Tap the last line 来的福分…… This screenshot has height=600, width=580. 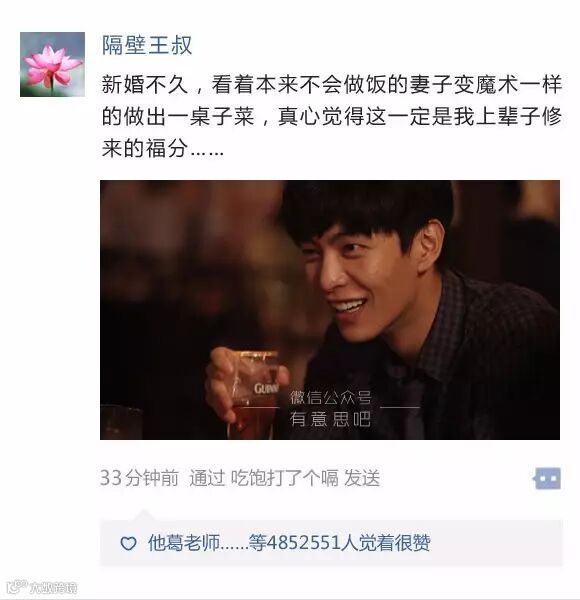[163, 148]
